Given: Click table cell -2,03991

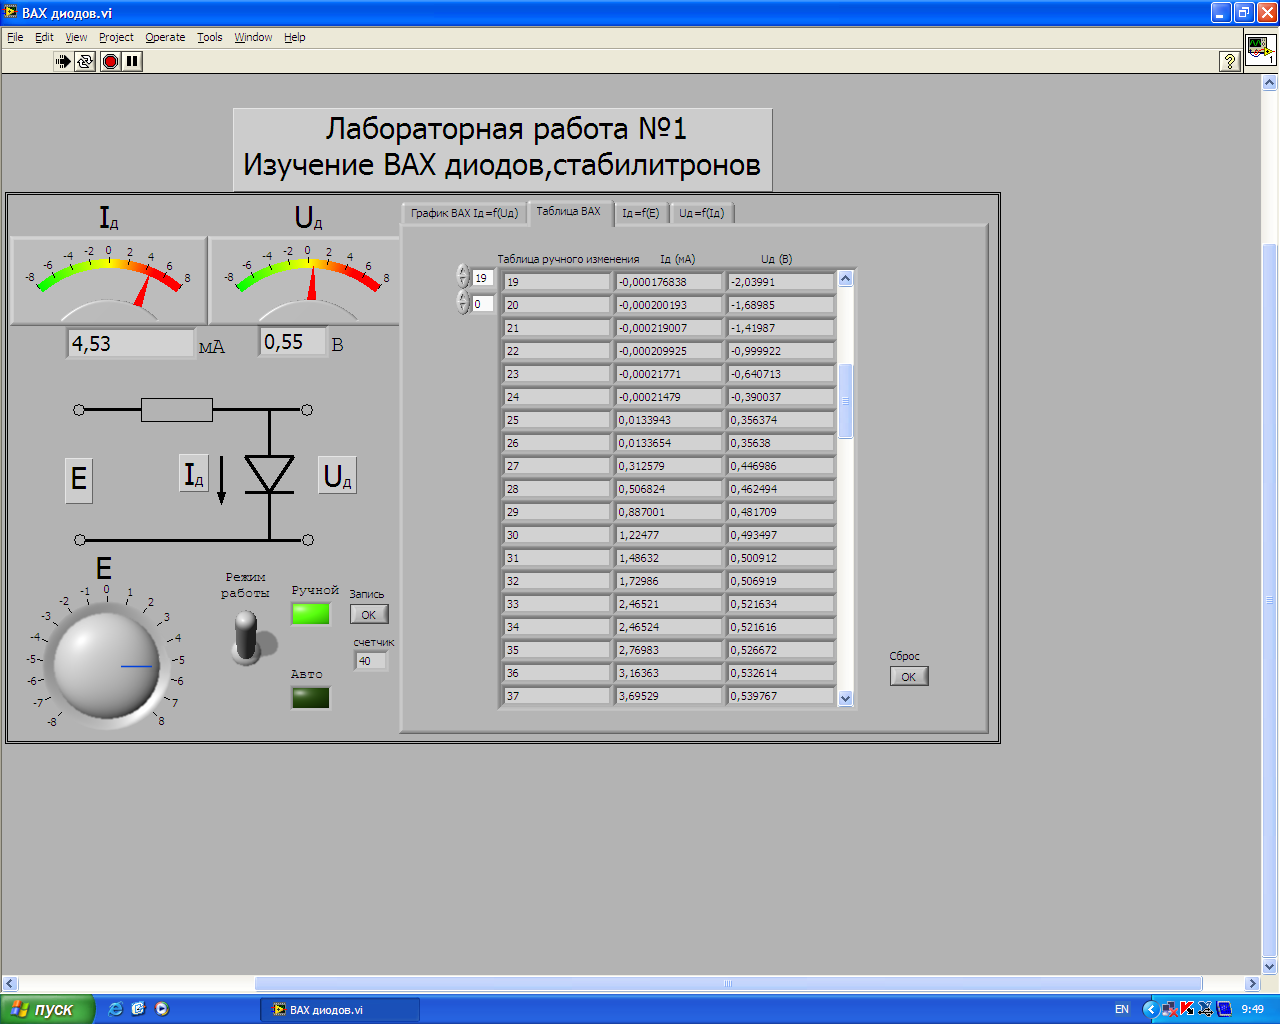Looking at the screenshot, I should pos(780,282).
